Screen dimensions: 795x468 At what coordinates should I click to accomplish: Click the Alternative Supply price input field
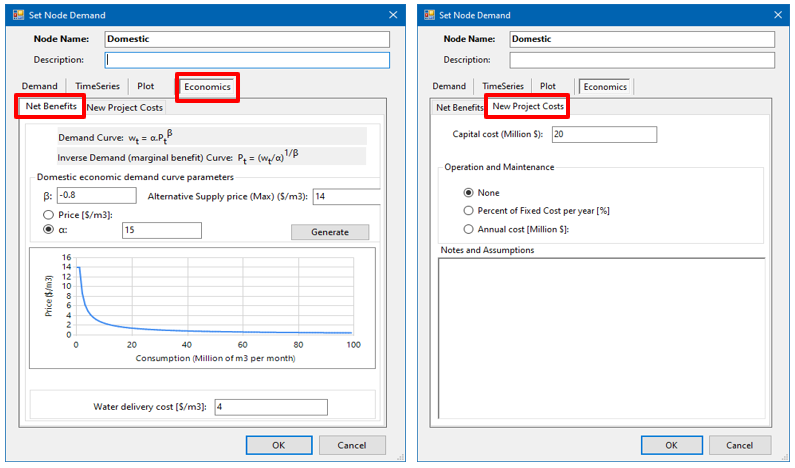345,196
